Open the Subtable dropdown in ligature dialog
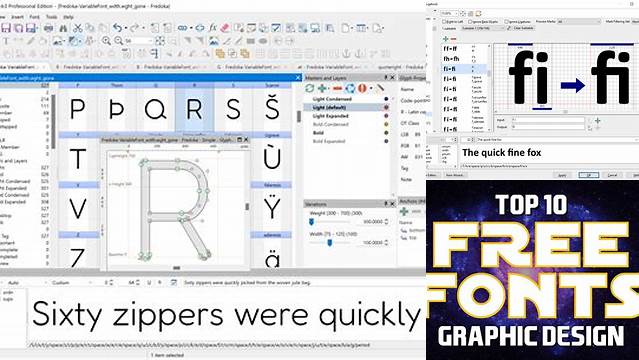 tap(483, 28)
